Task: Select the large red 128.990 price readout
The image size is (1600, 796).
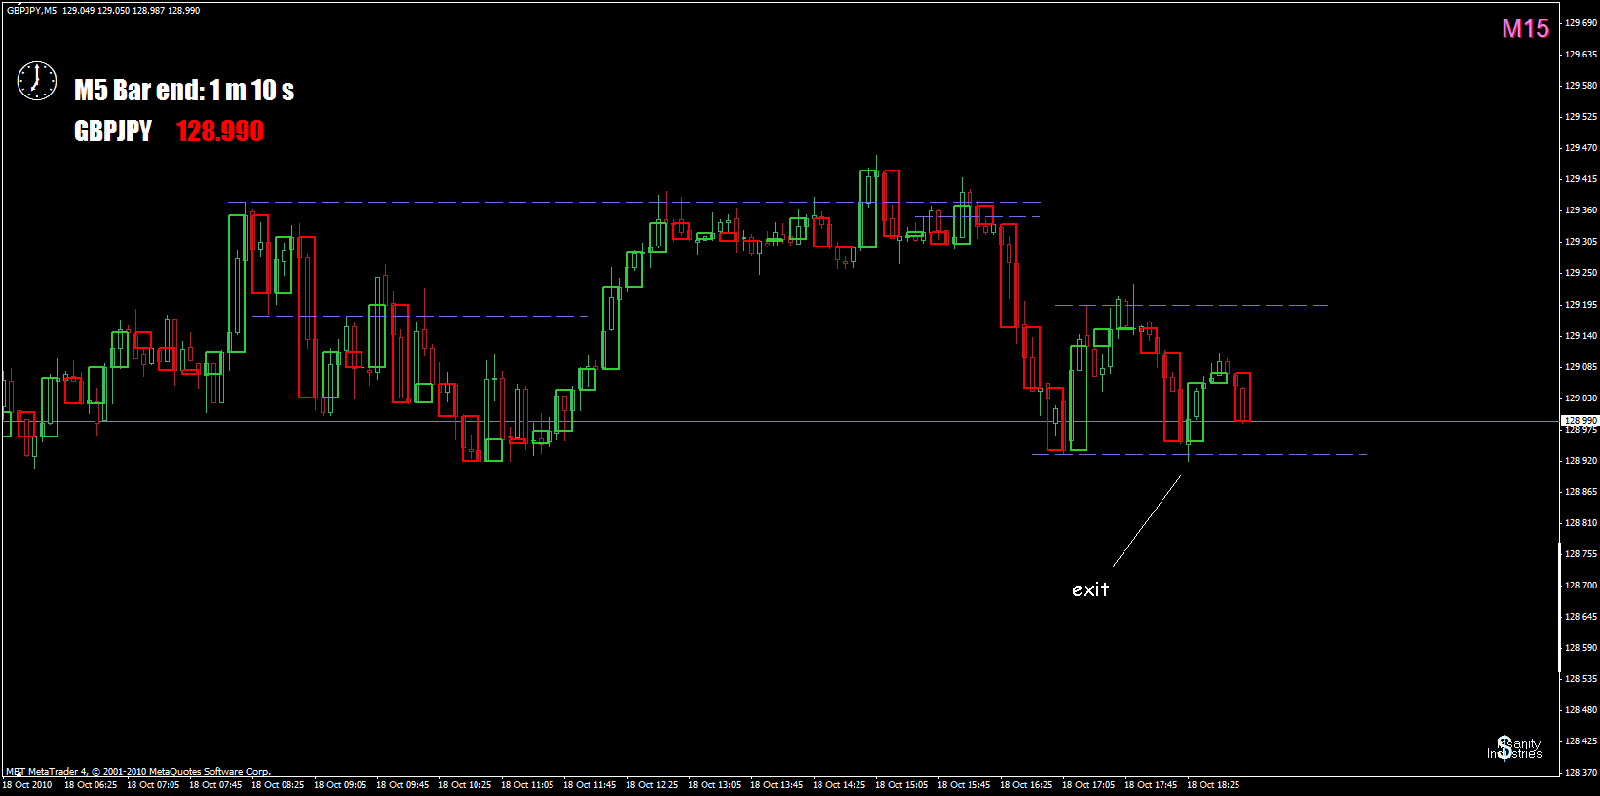Action: 220,131
